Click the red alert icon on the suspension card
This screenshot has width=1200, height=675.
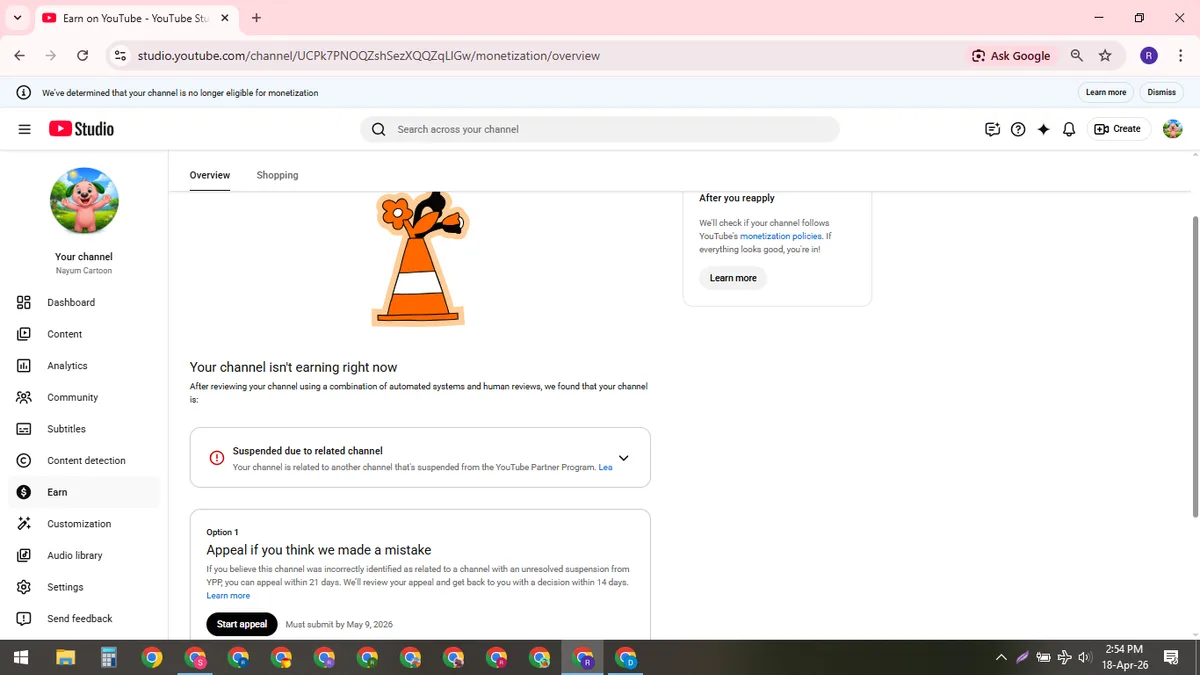point(217,458)
